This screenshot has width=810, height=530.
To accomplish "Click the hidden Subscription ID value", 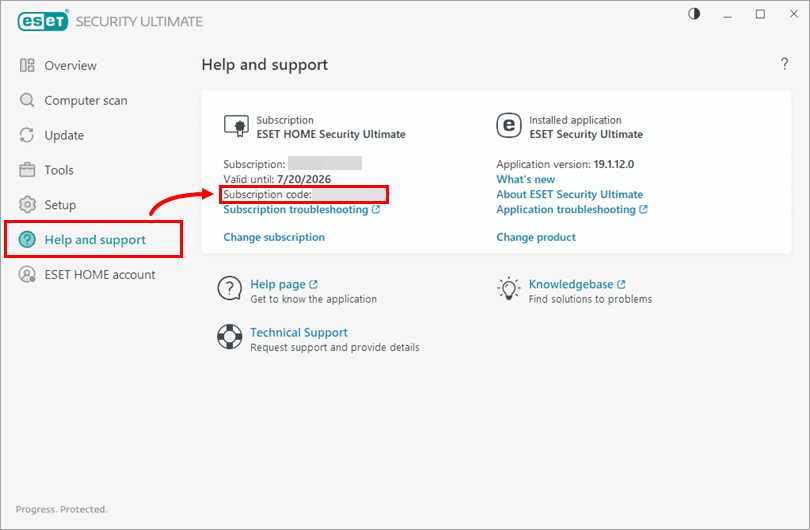I will click(325, 163).
